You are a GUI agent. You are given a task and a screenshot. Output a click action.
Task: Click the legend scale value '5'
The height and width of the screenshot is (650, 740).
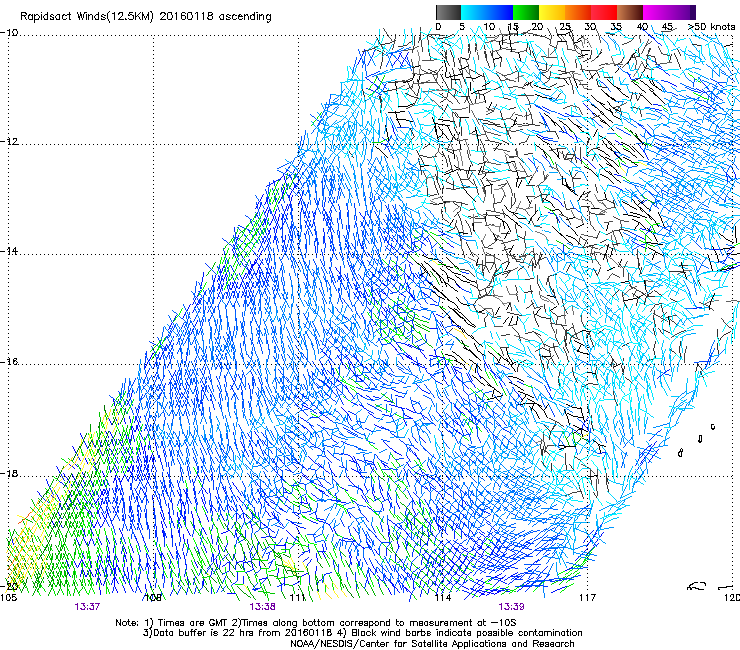pyautogui.click(x=462, y=27)
